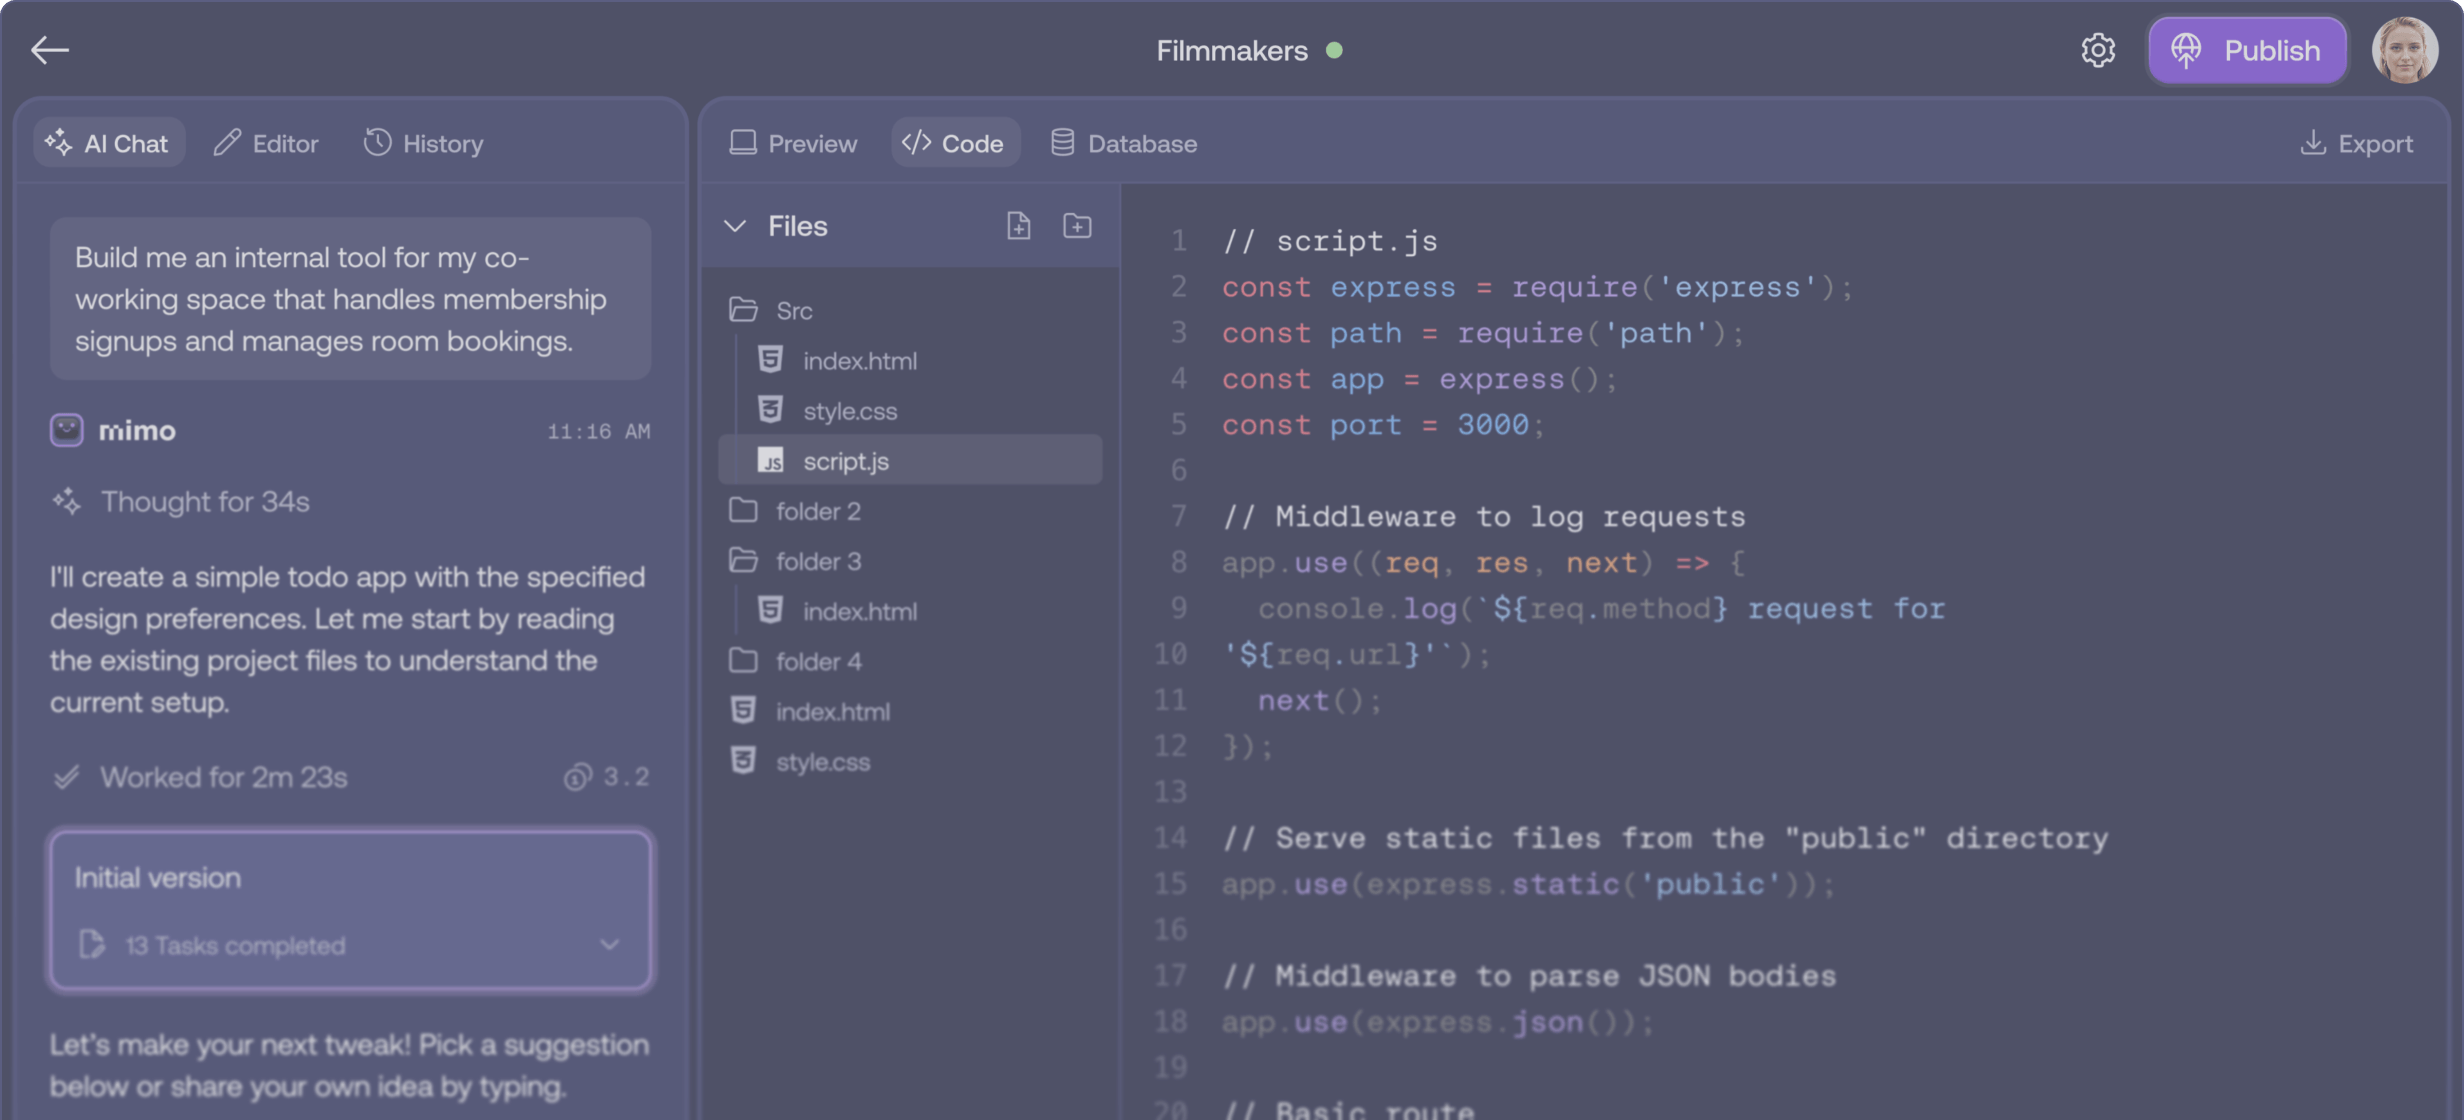Click the Export download icon

coord(2314,143)
